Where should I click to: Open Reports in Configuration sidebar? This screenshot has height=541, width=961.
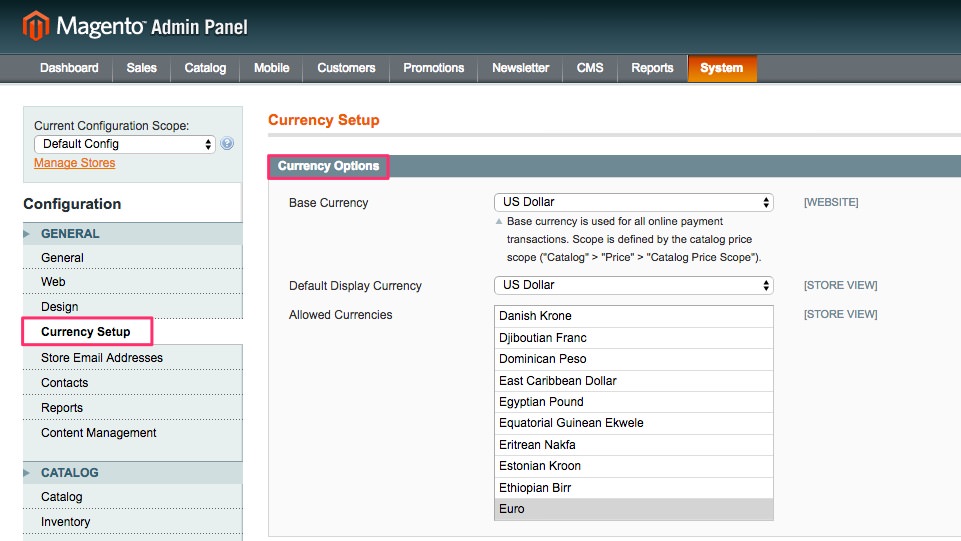point(132,407)
